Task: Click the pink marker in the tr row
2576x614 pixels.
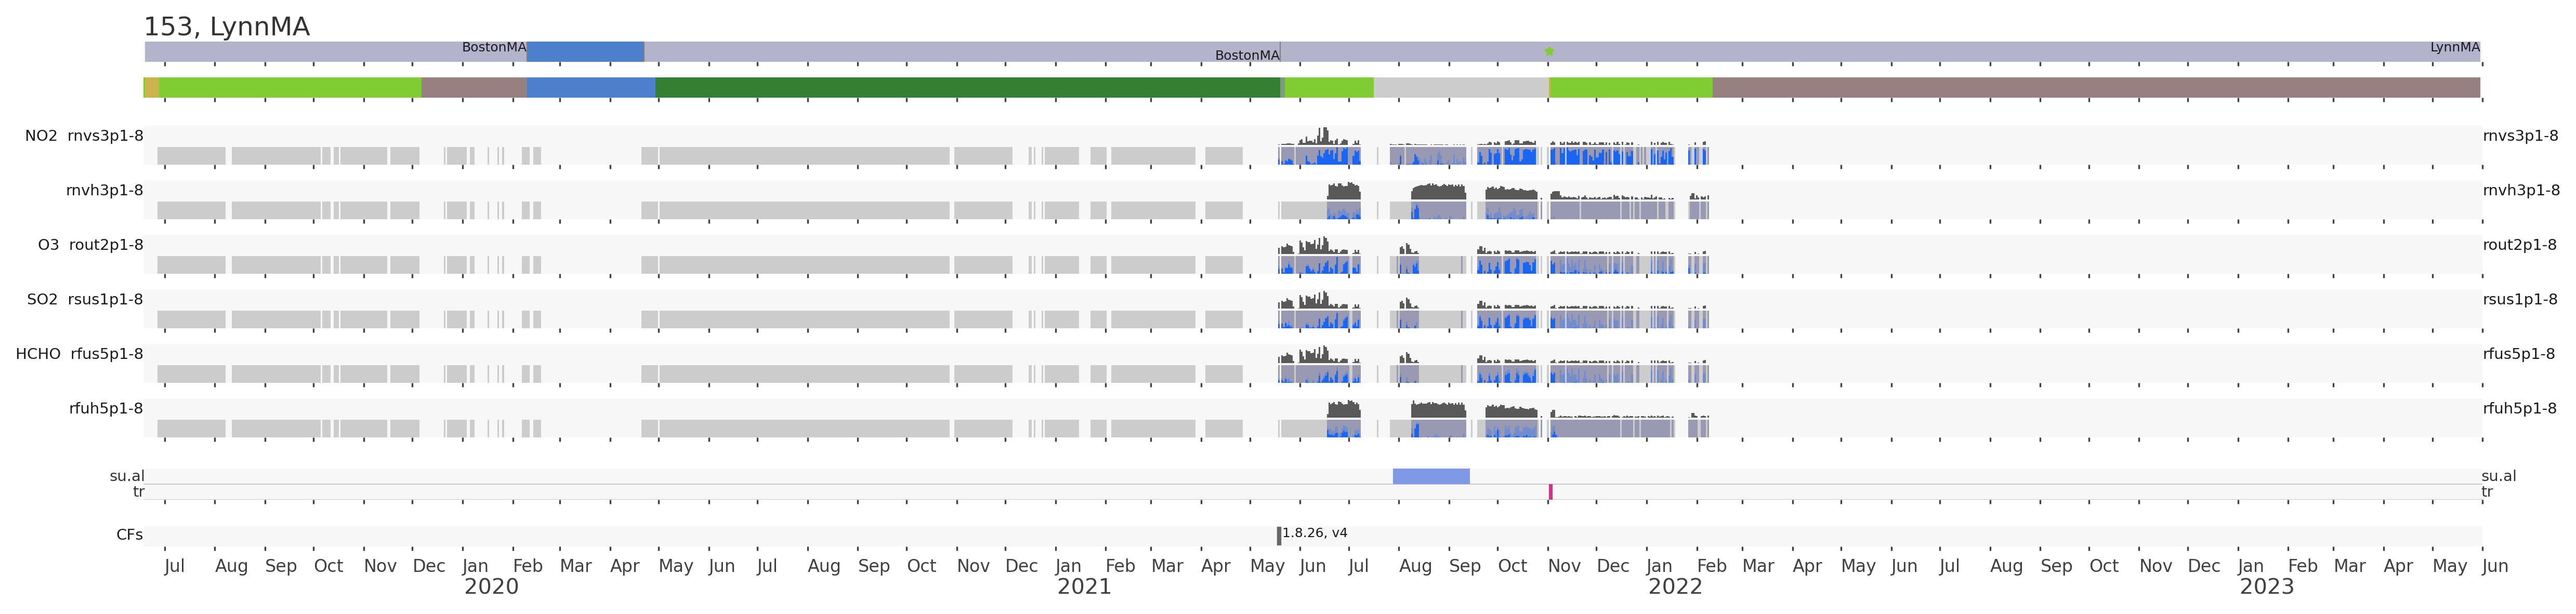Action: 1550,492
